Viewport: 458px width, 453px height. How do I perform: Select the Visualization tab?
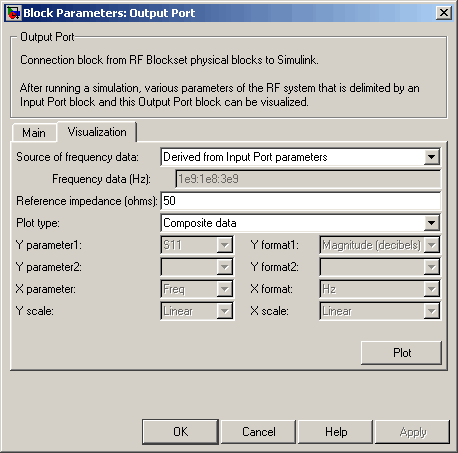97,132
